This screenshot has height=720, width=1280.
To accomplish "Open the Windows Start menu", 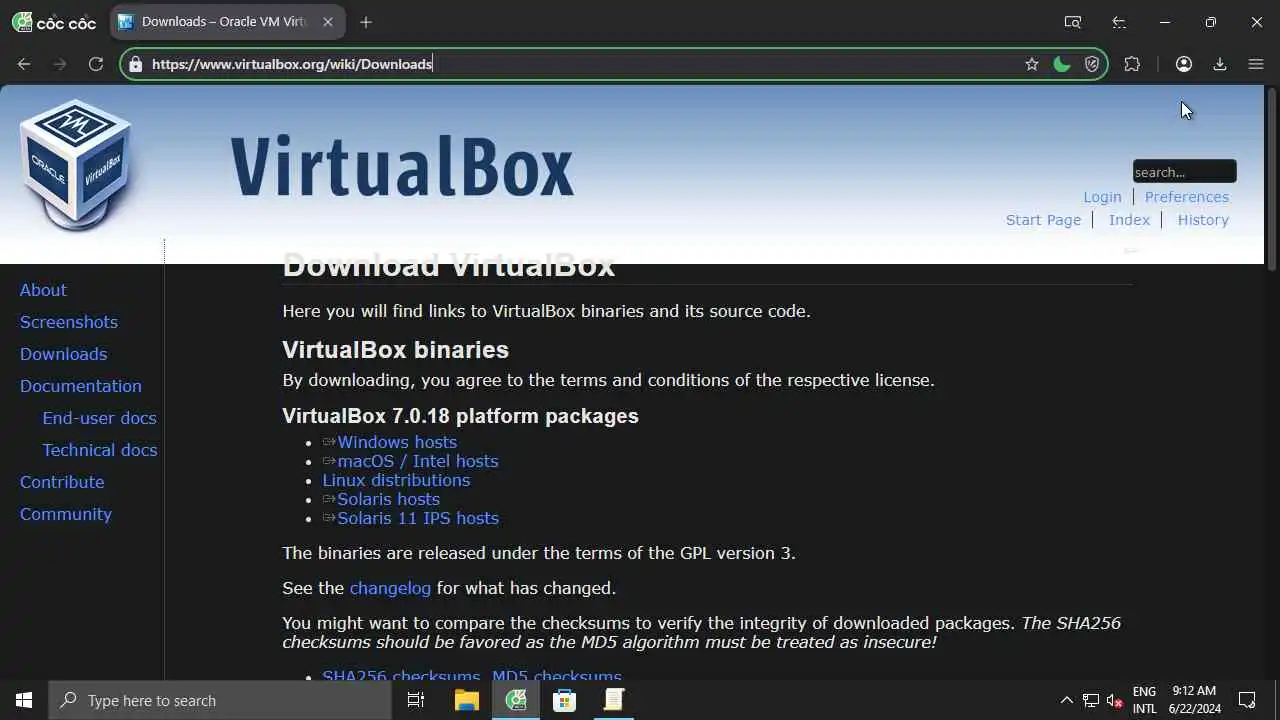I will tap(24, 700).
